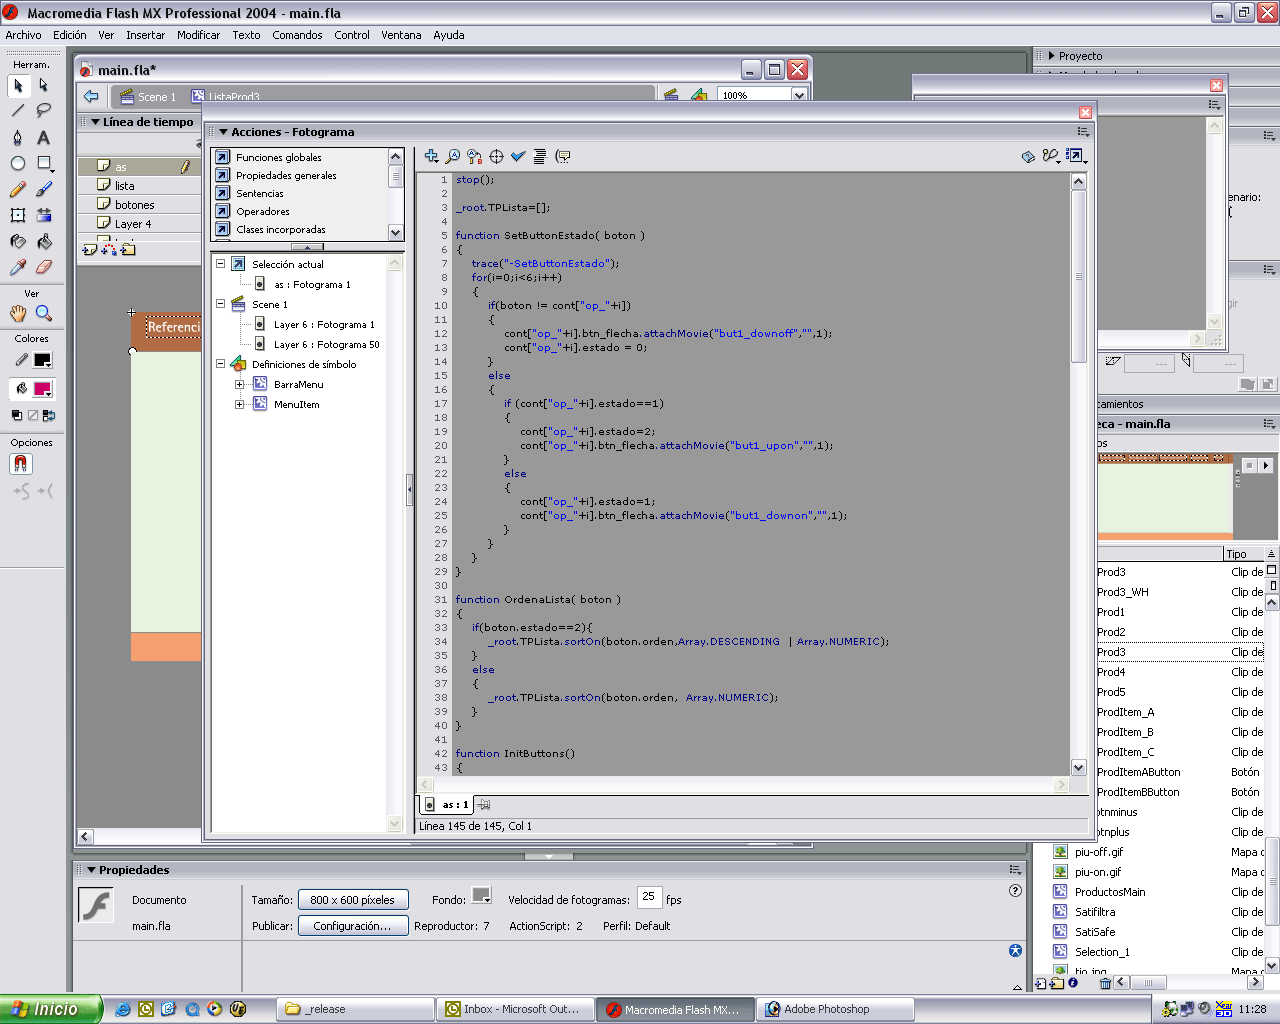Select the Zoom magnifier tool
This screenshot has height=1024, width=1280.
pos(44,313)
